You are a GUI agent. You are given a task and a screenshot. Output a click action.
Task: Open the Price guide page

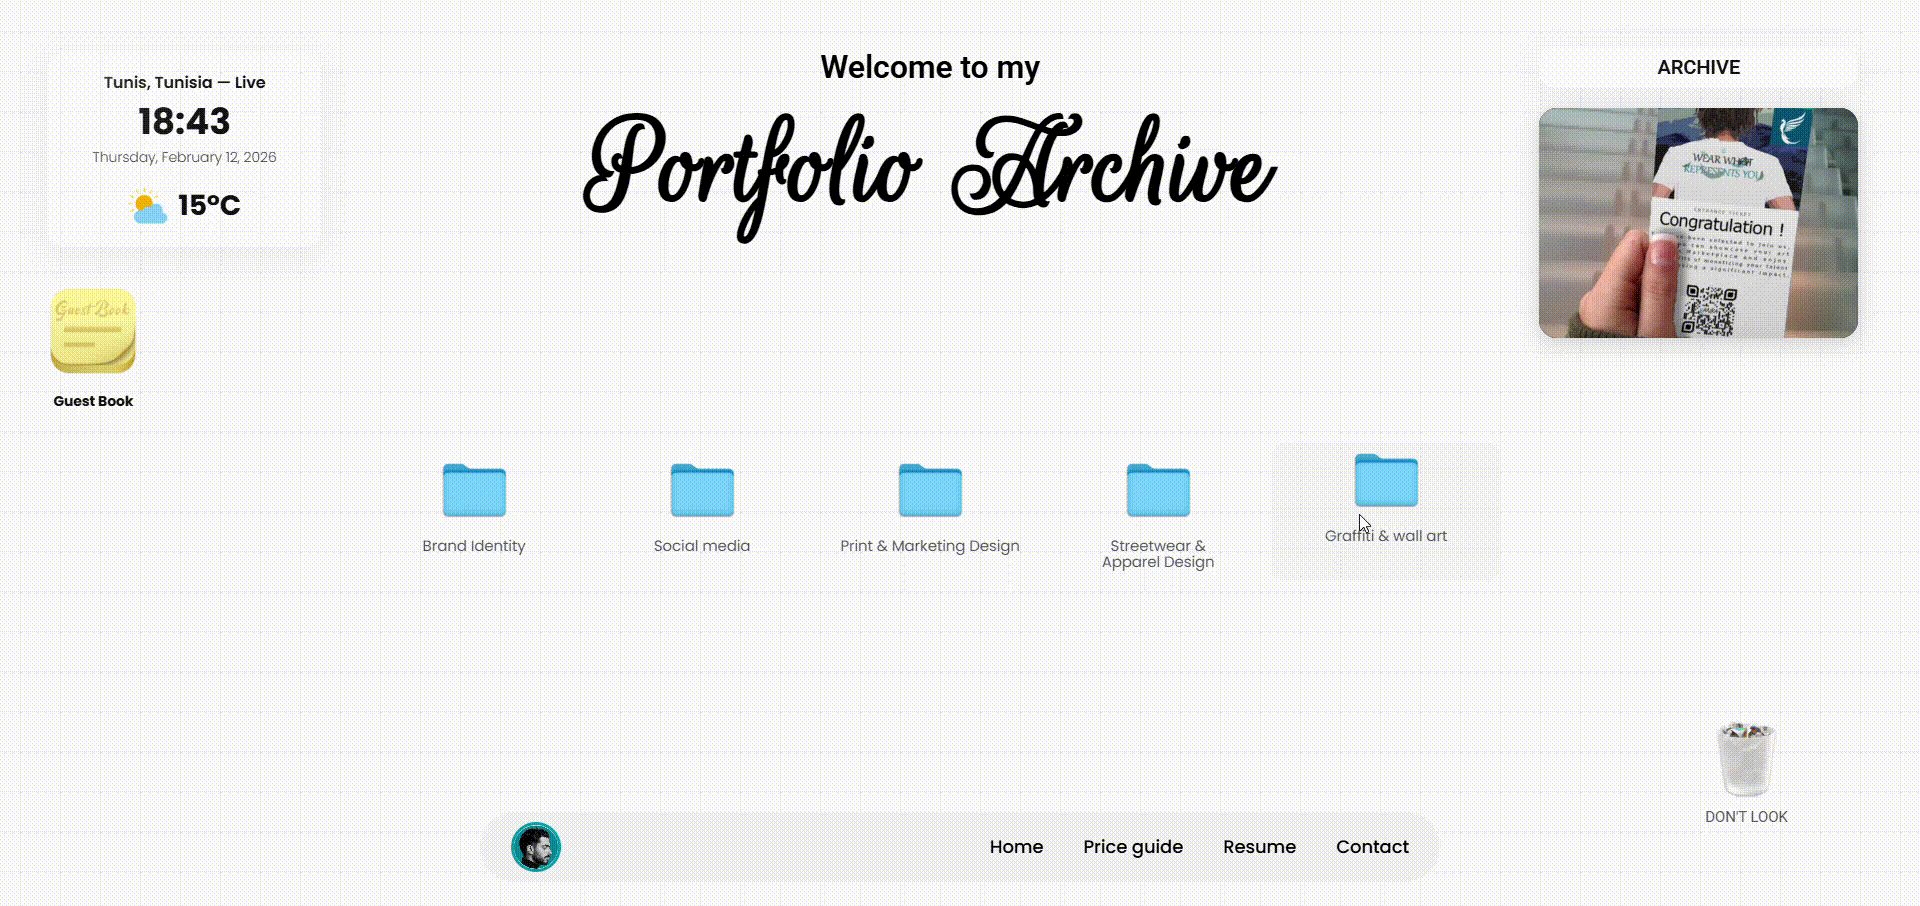(x=1133, y=846)
